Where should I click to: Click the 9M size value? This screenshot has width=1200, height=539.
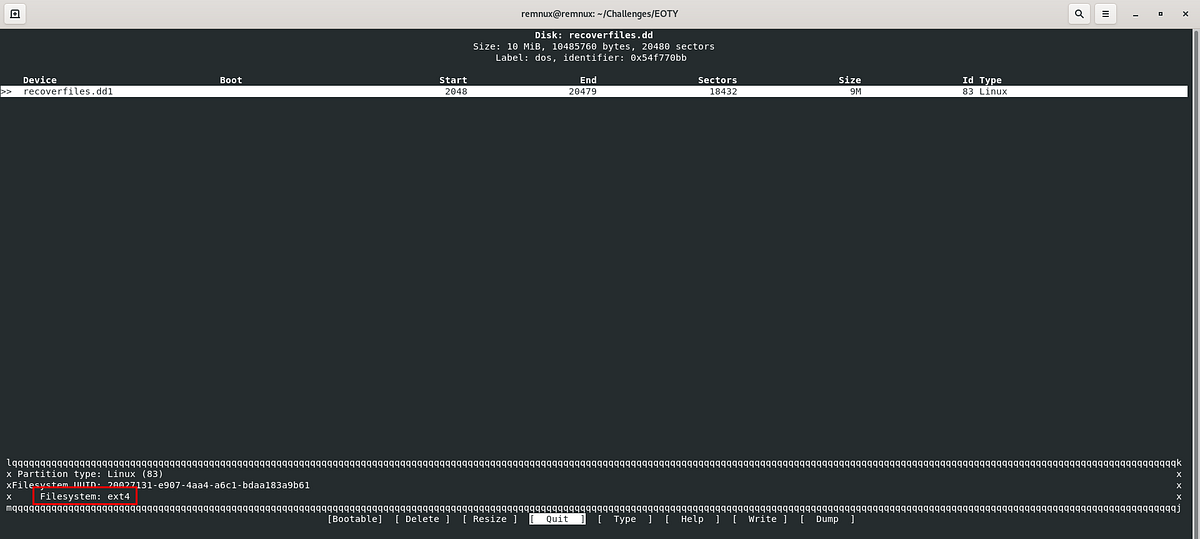856,91
